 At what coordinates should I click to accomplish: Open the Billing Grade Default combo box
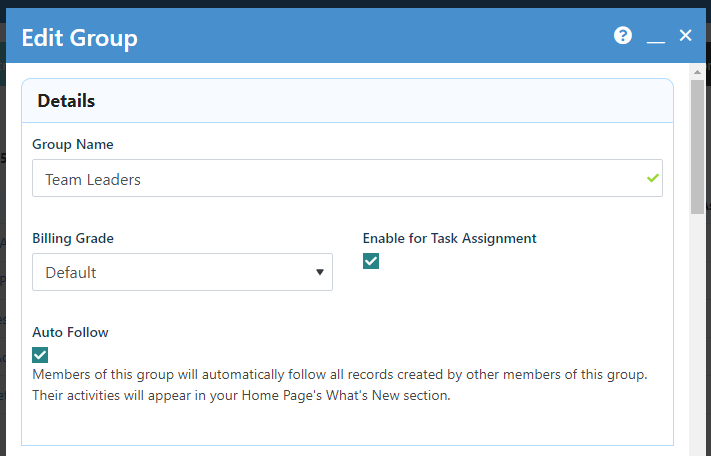[x=182, y=272]
